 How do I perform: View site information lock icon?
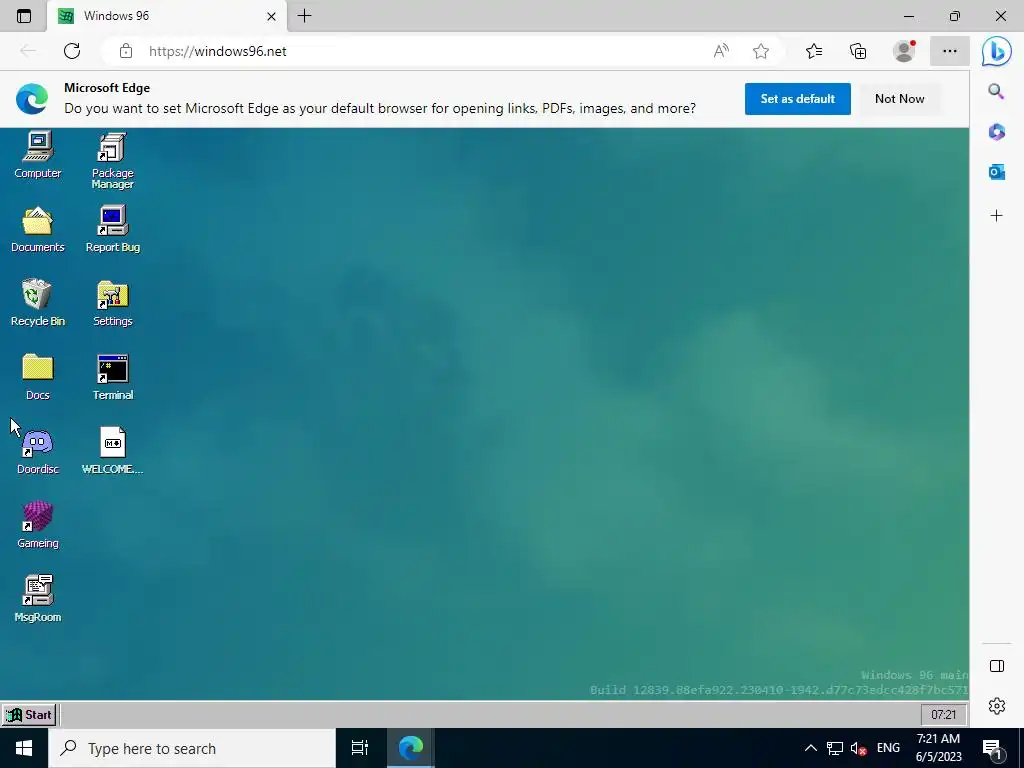pos(126,51)
